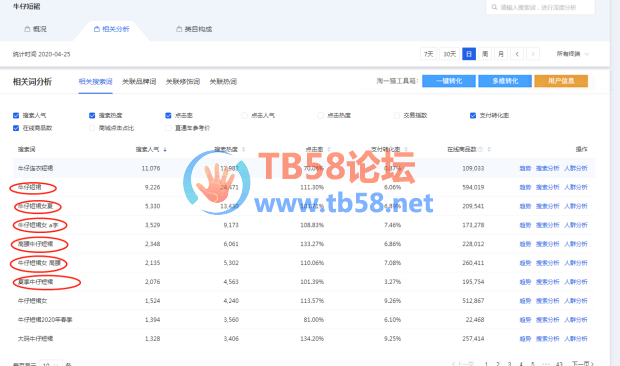Switch to the 相关分析 tab
Image resolution: width=620 pixels, height=366 pixels.
(112, 29)
